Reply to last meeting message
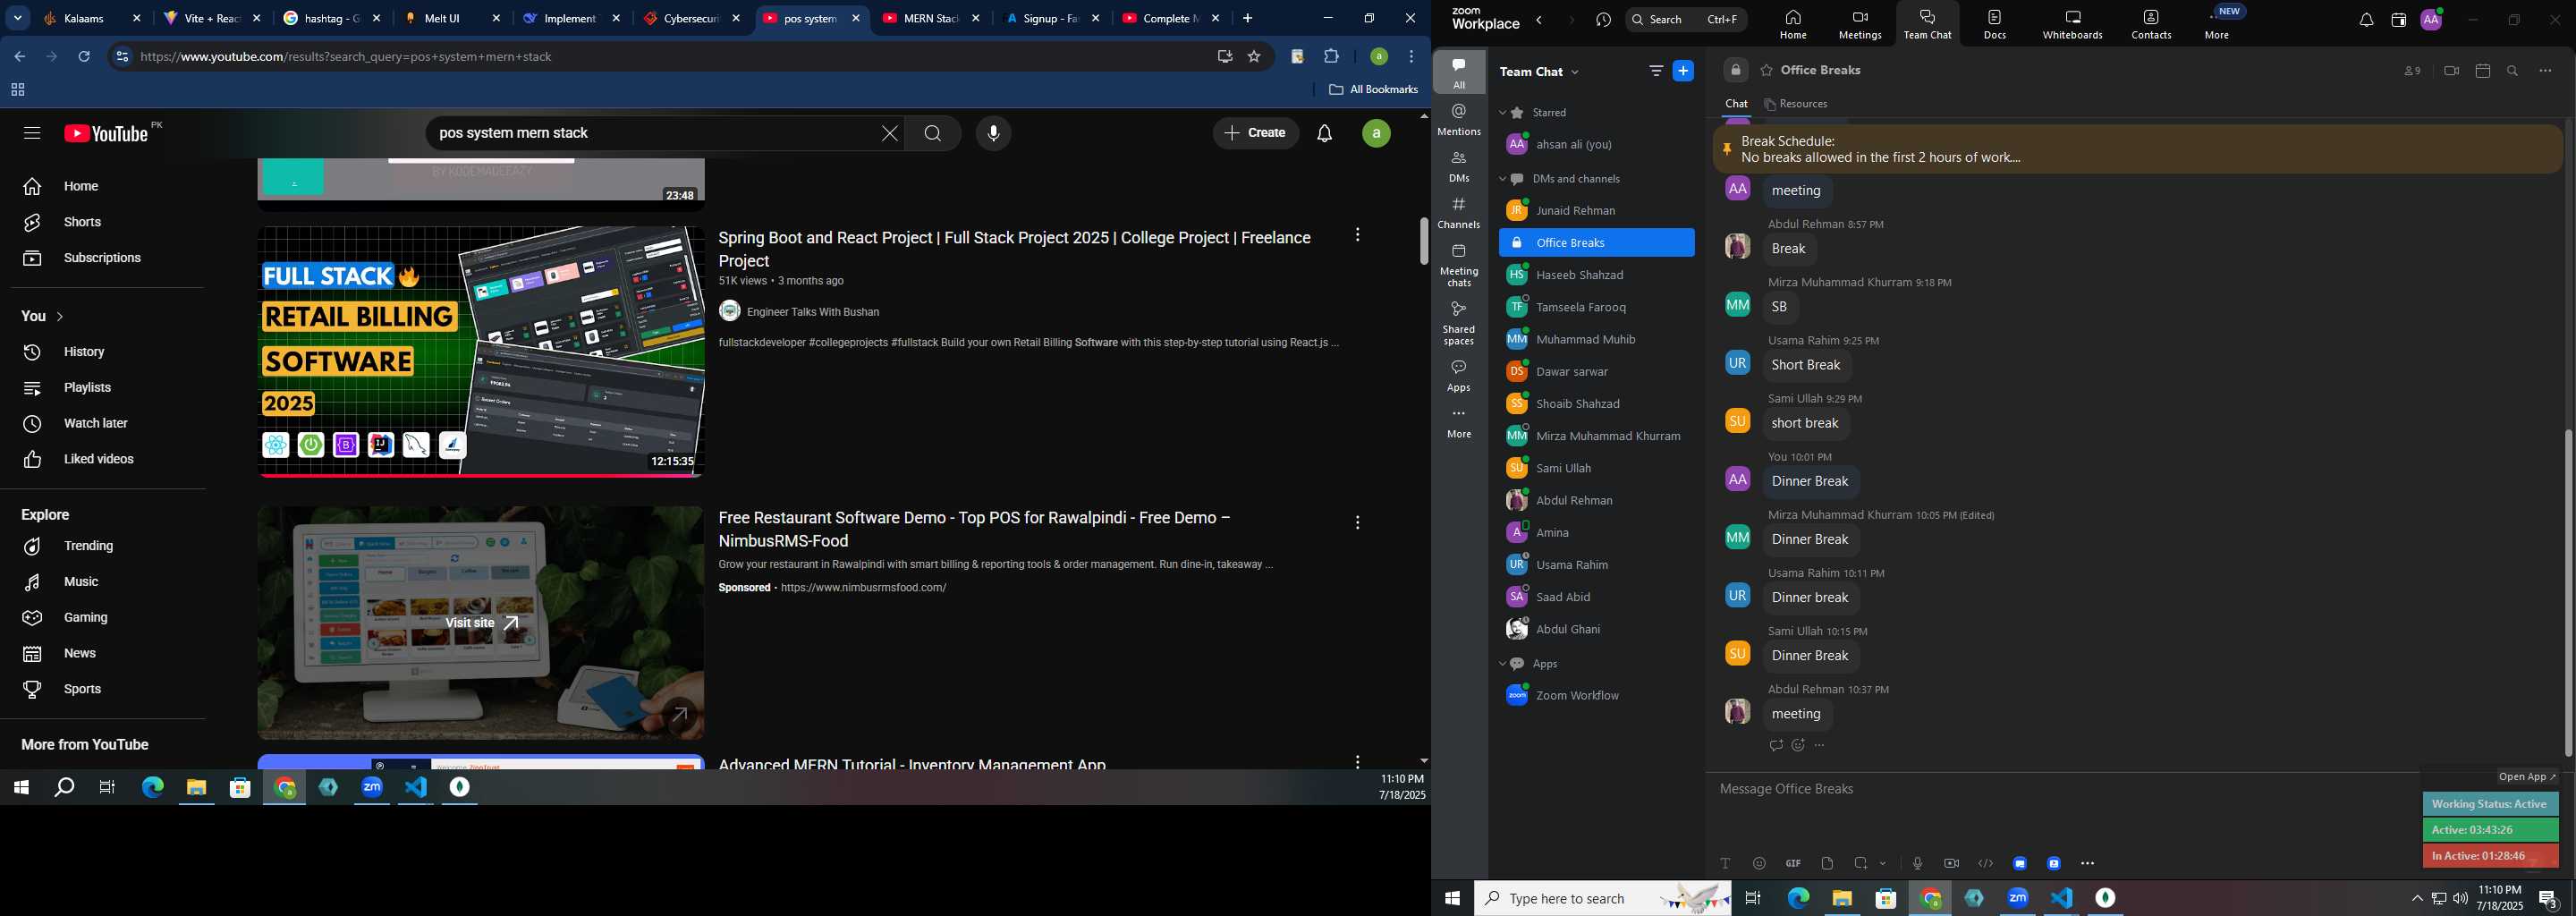Viewport: 2576px width, 916px height. [1776, 745]
